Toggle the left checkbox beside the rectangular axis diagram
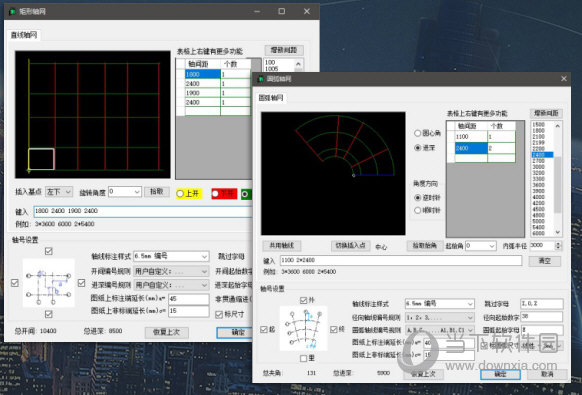The image size is (582, 395). pyautogui.click(x=14, y=283)
